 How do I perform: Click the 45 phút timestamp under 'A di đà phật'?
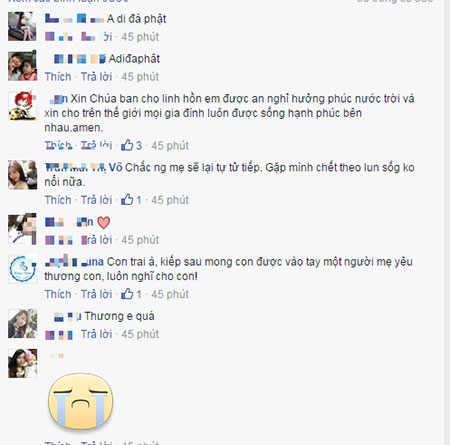pos(140,37)
